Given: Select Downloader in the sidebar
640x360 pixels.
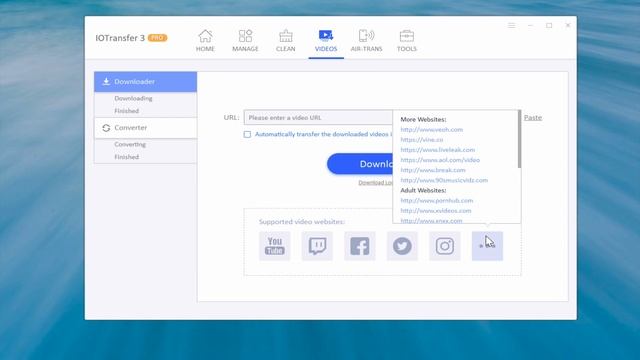Looking at the screenshot, I should click(145, 82).
